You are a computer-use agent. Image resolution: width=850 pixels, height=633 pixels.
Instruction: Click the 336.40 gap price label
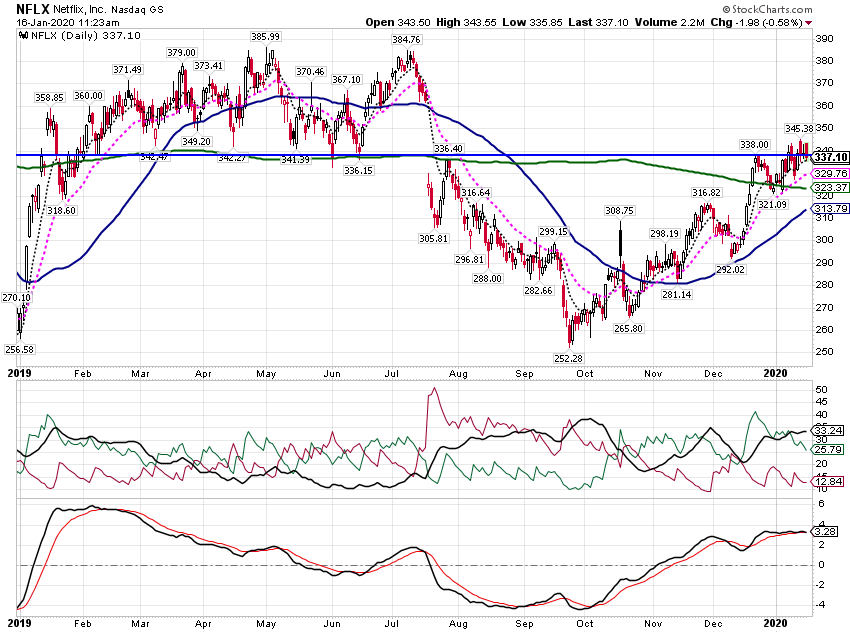(x=448, y=148)
